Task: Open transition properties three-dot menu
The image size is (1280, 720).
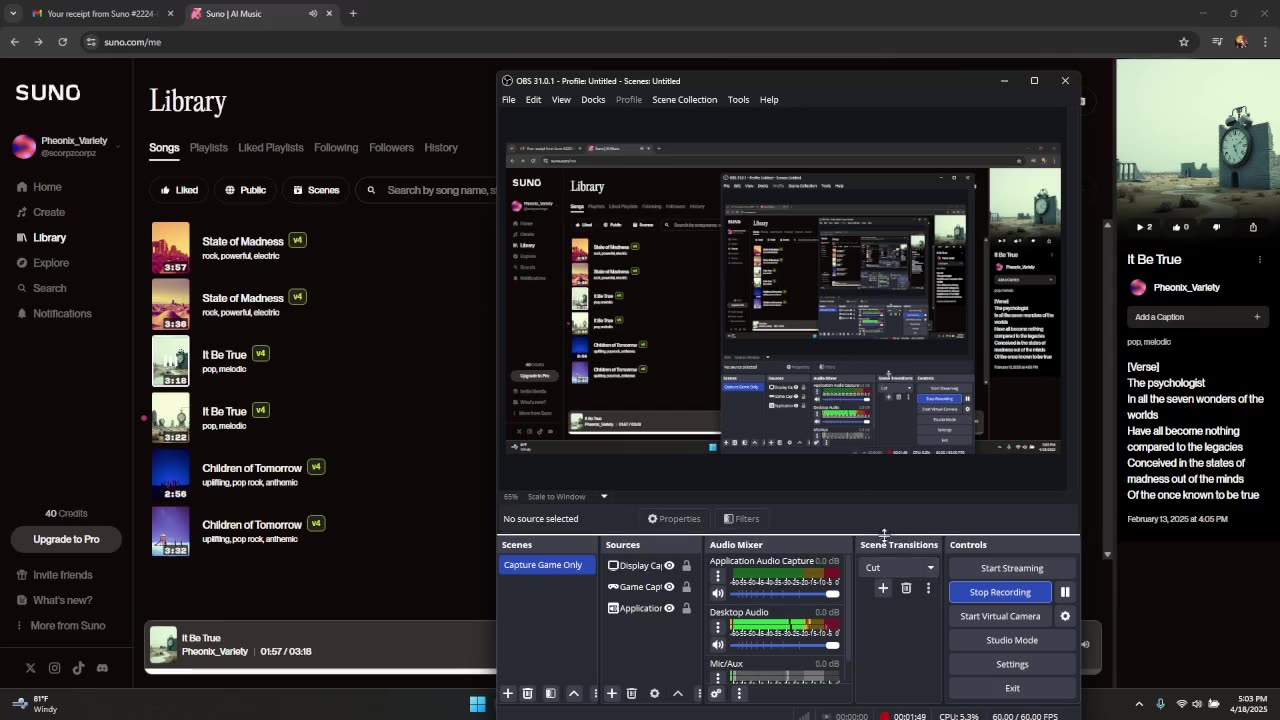Action: [x=928, y=588]
